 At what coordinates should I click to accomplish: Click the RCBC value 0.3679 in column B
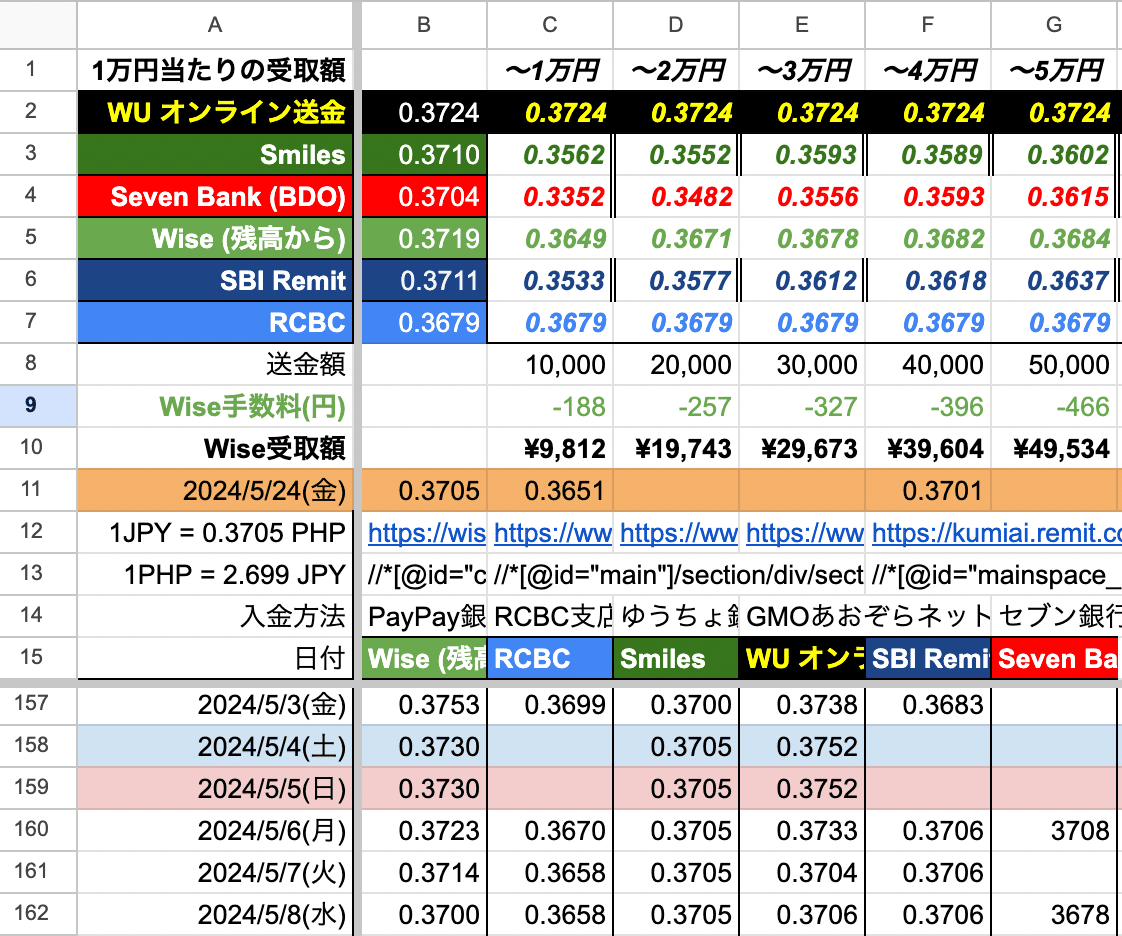(x=424, y=323)
